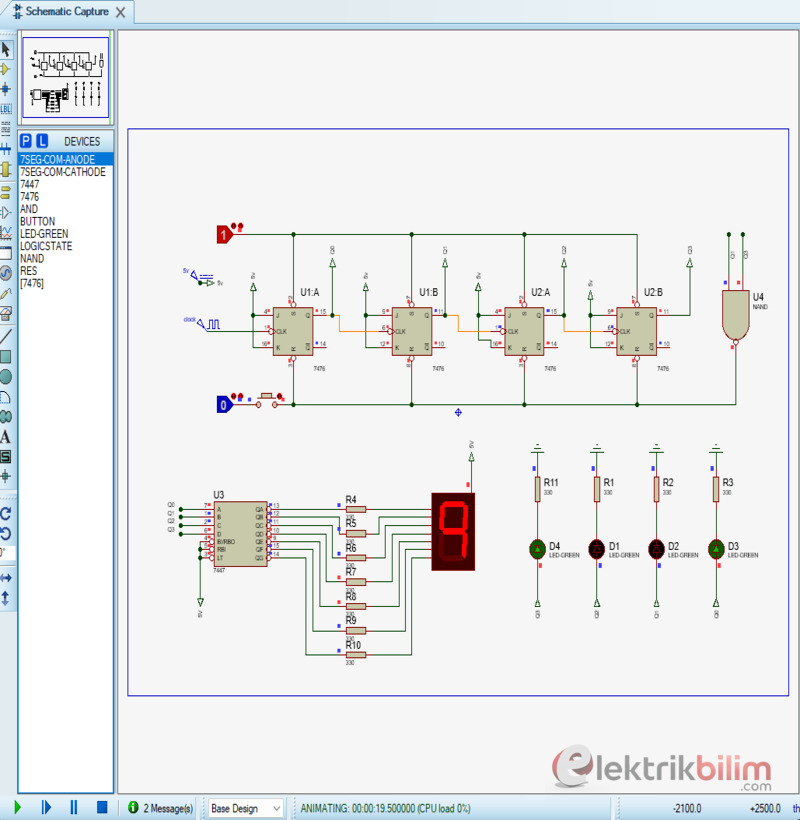The image size is (800, 820).
Task: Toggle the logic state 0 input
Action: (x=224, y=405)
